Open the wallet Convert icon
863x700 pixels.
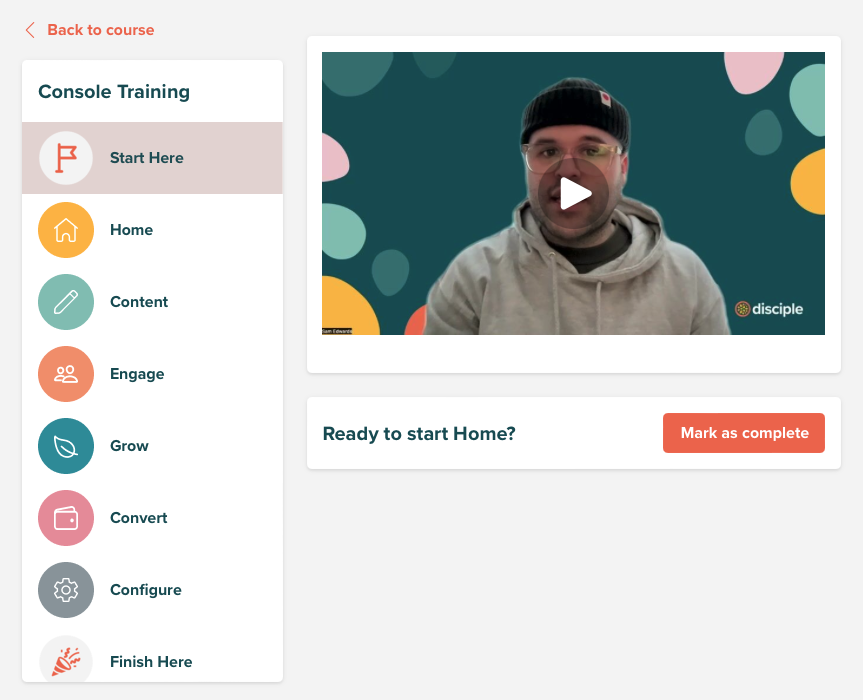[x=66, y=518]
